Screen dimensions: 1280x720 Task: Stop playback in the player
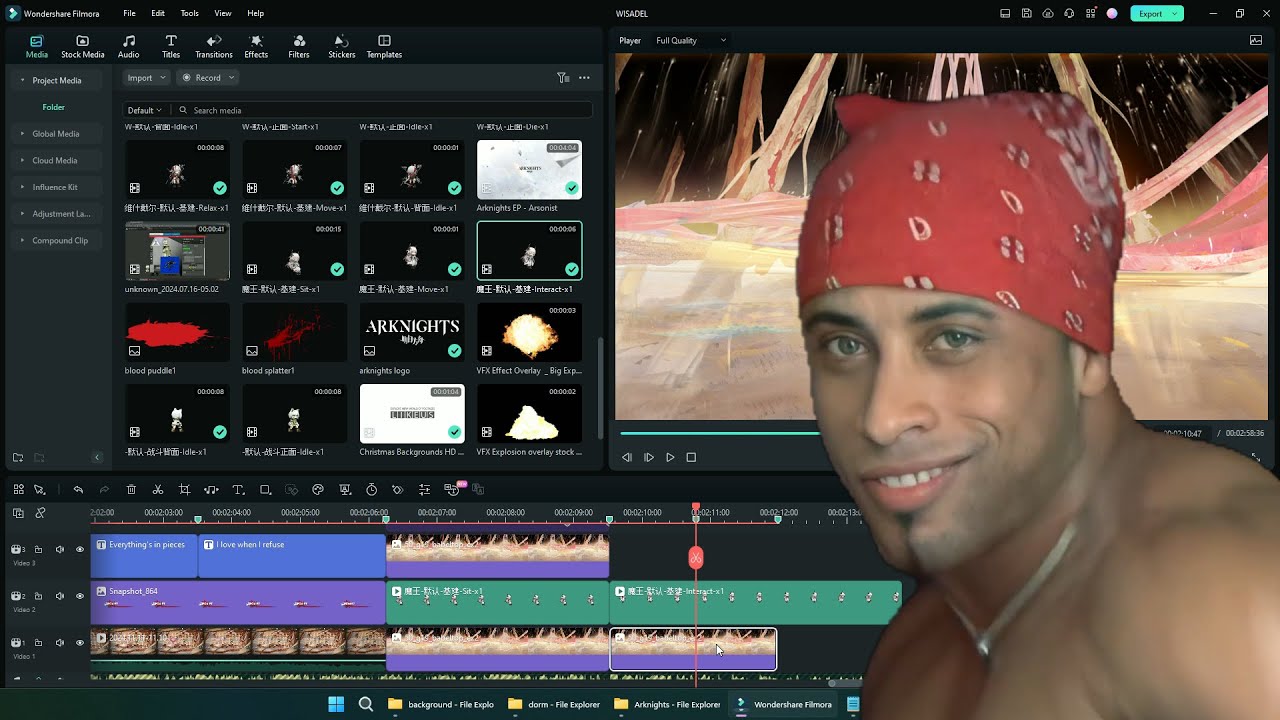[691, 457]
